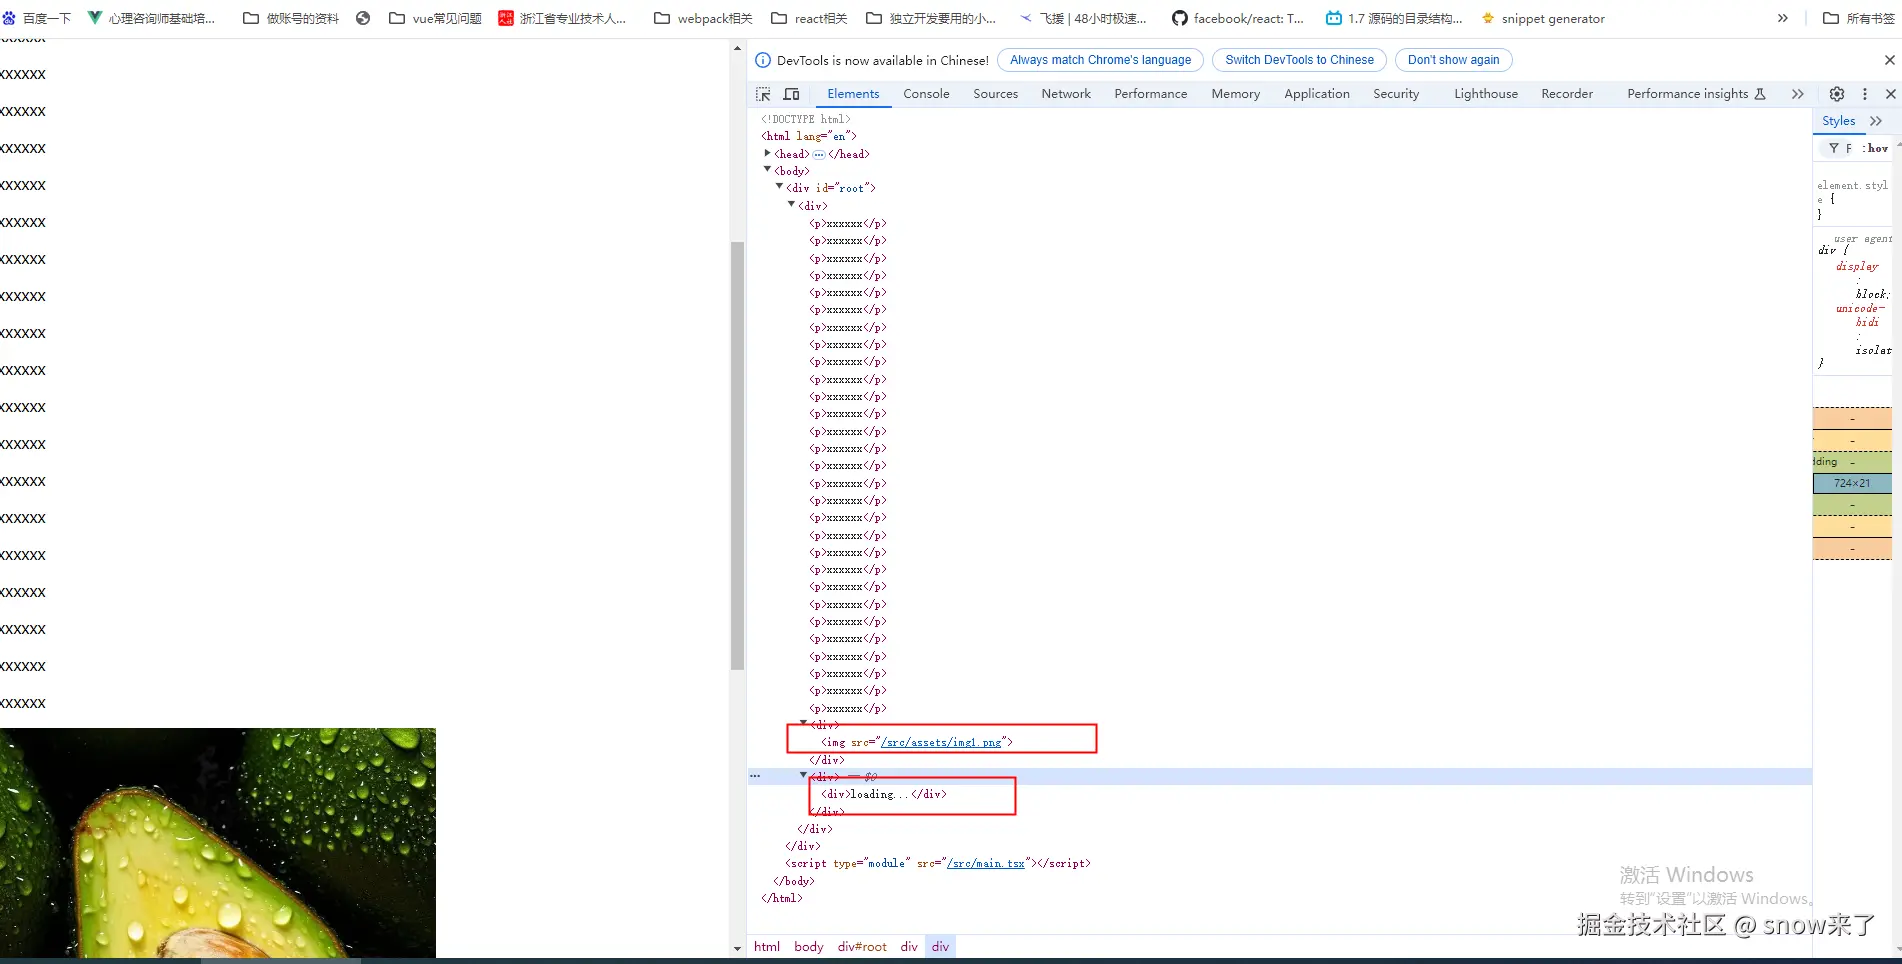Toggle the :hov element state
The width and height of the screenshot is (1902, 964).
(x=1876, y=148)
